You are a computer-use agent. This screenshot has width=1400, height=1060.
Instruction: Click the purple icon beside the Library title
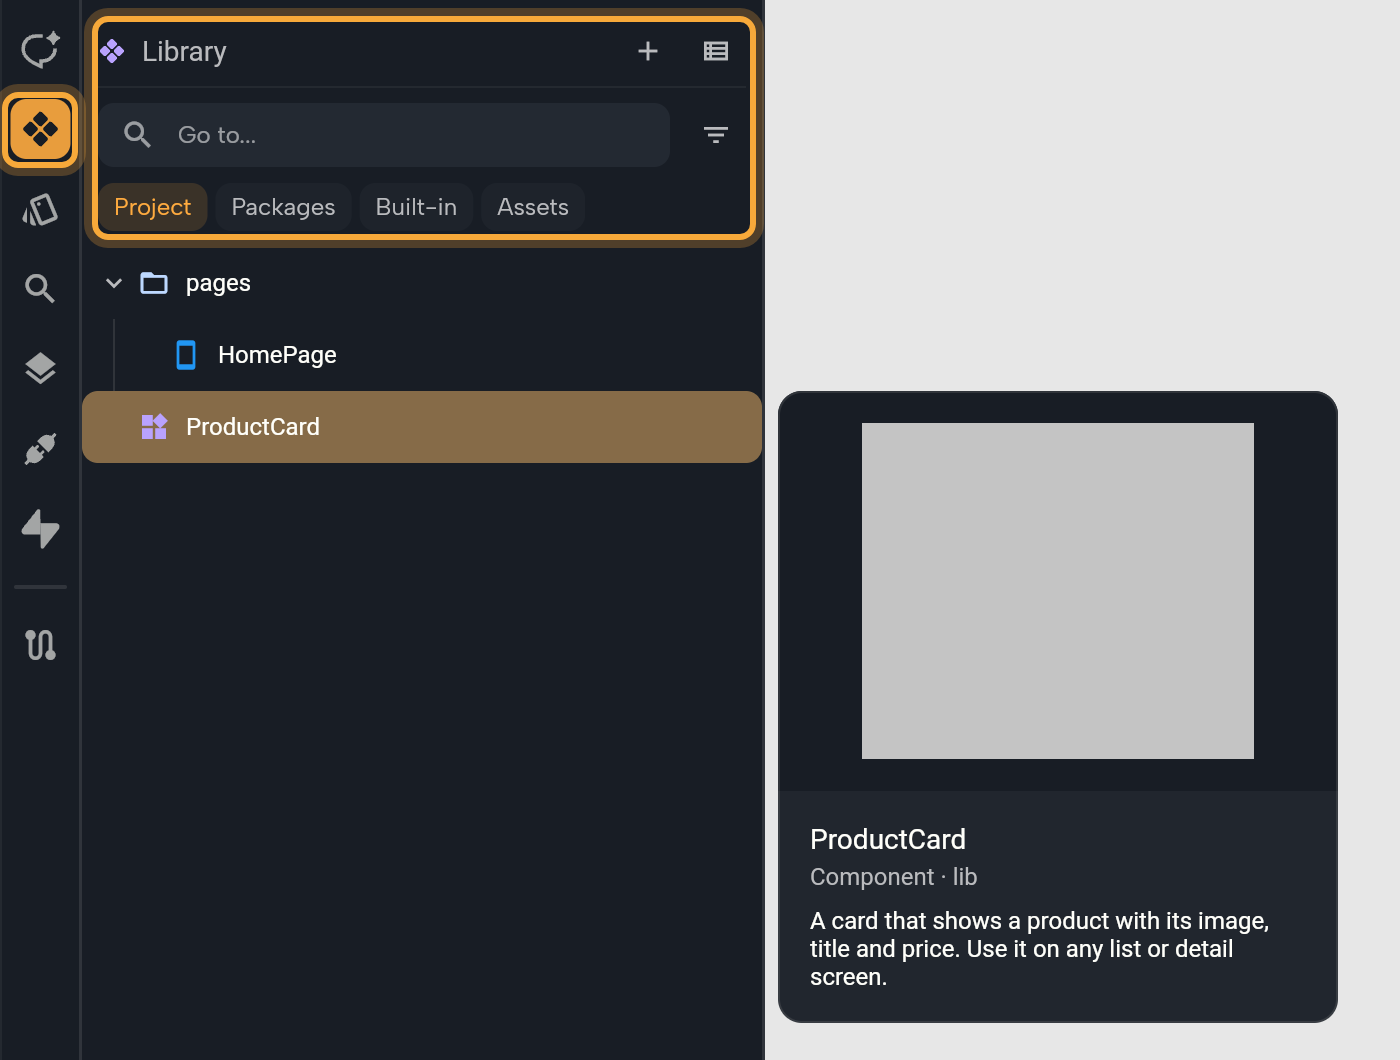pyautogui.click(x=112, y=51)
